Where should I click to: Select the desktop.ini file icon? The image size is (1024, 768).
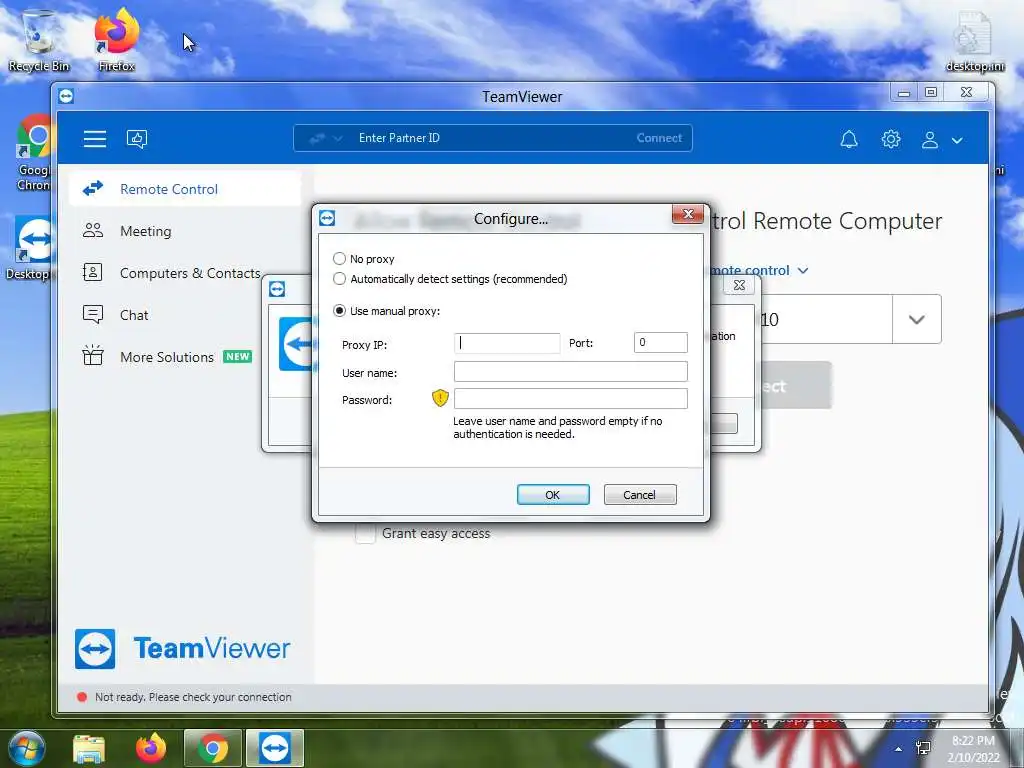(x=975, y=41)
